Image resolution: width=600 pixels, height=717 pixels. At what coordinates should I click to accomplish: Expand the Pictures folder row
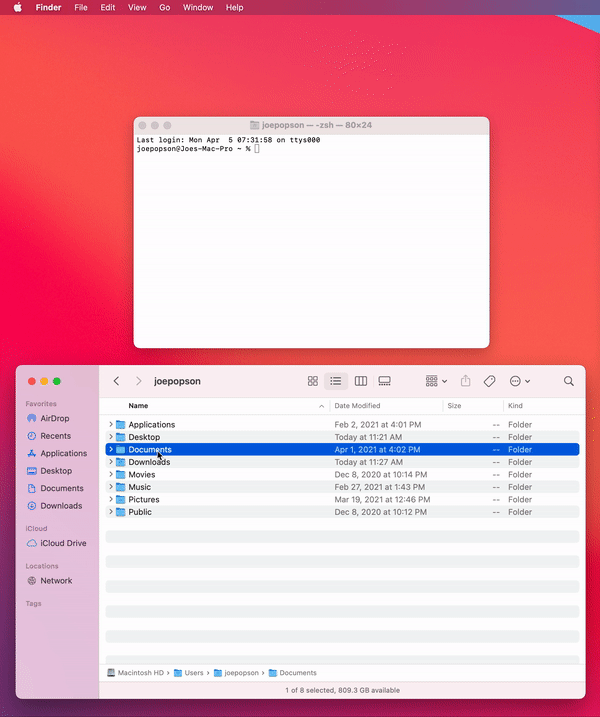(x=111, y=499)
